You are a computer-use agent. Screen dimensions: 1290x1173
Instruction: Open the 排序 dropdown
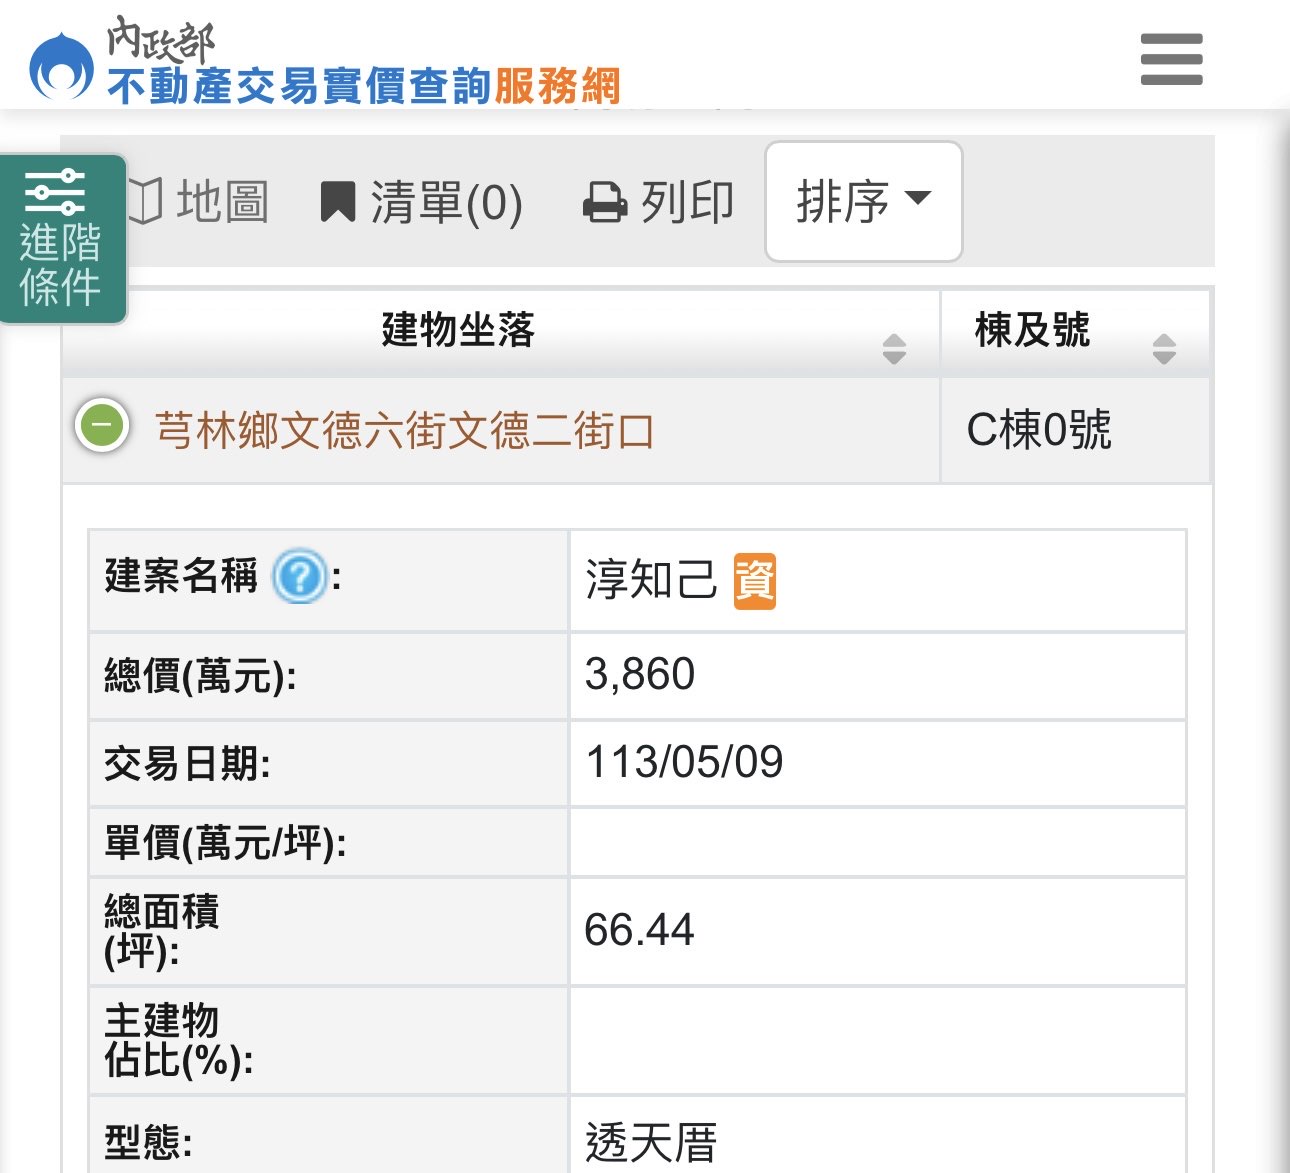(863, 202)
